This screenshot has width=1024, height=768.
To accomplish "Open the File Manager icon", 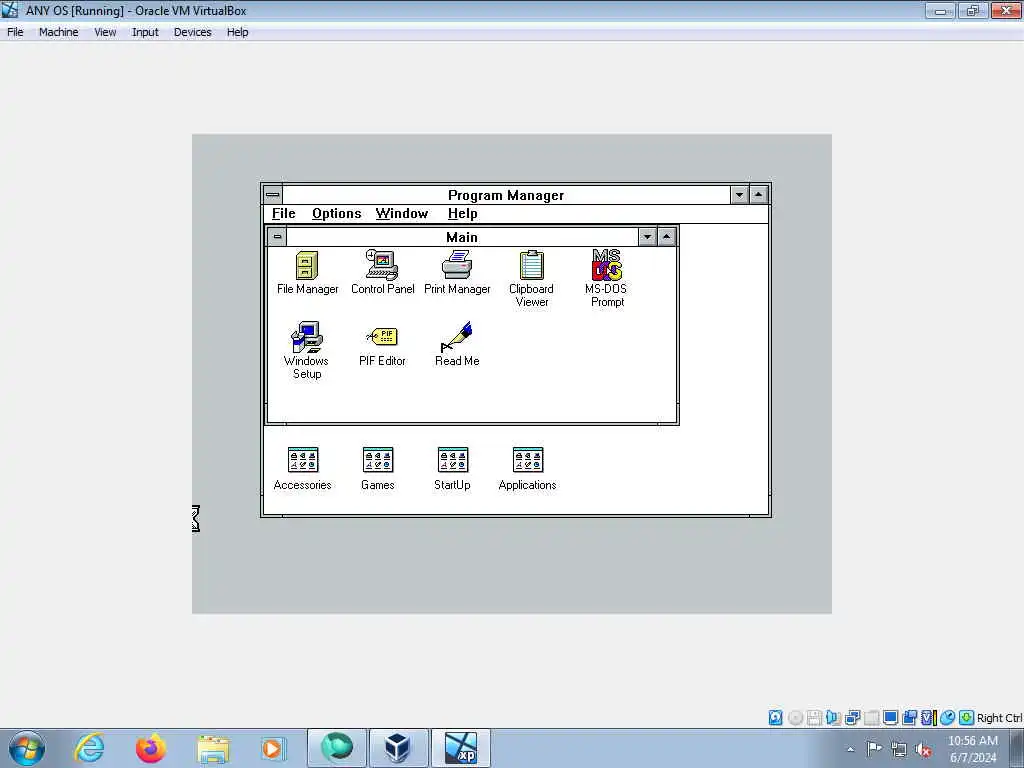I will (x=307, y=273).
